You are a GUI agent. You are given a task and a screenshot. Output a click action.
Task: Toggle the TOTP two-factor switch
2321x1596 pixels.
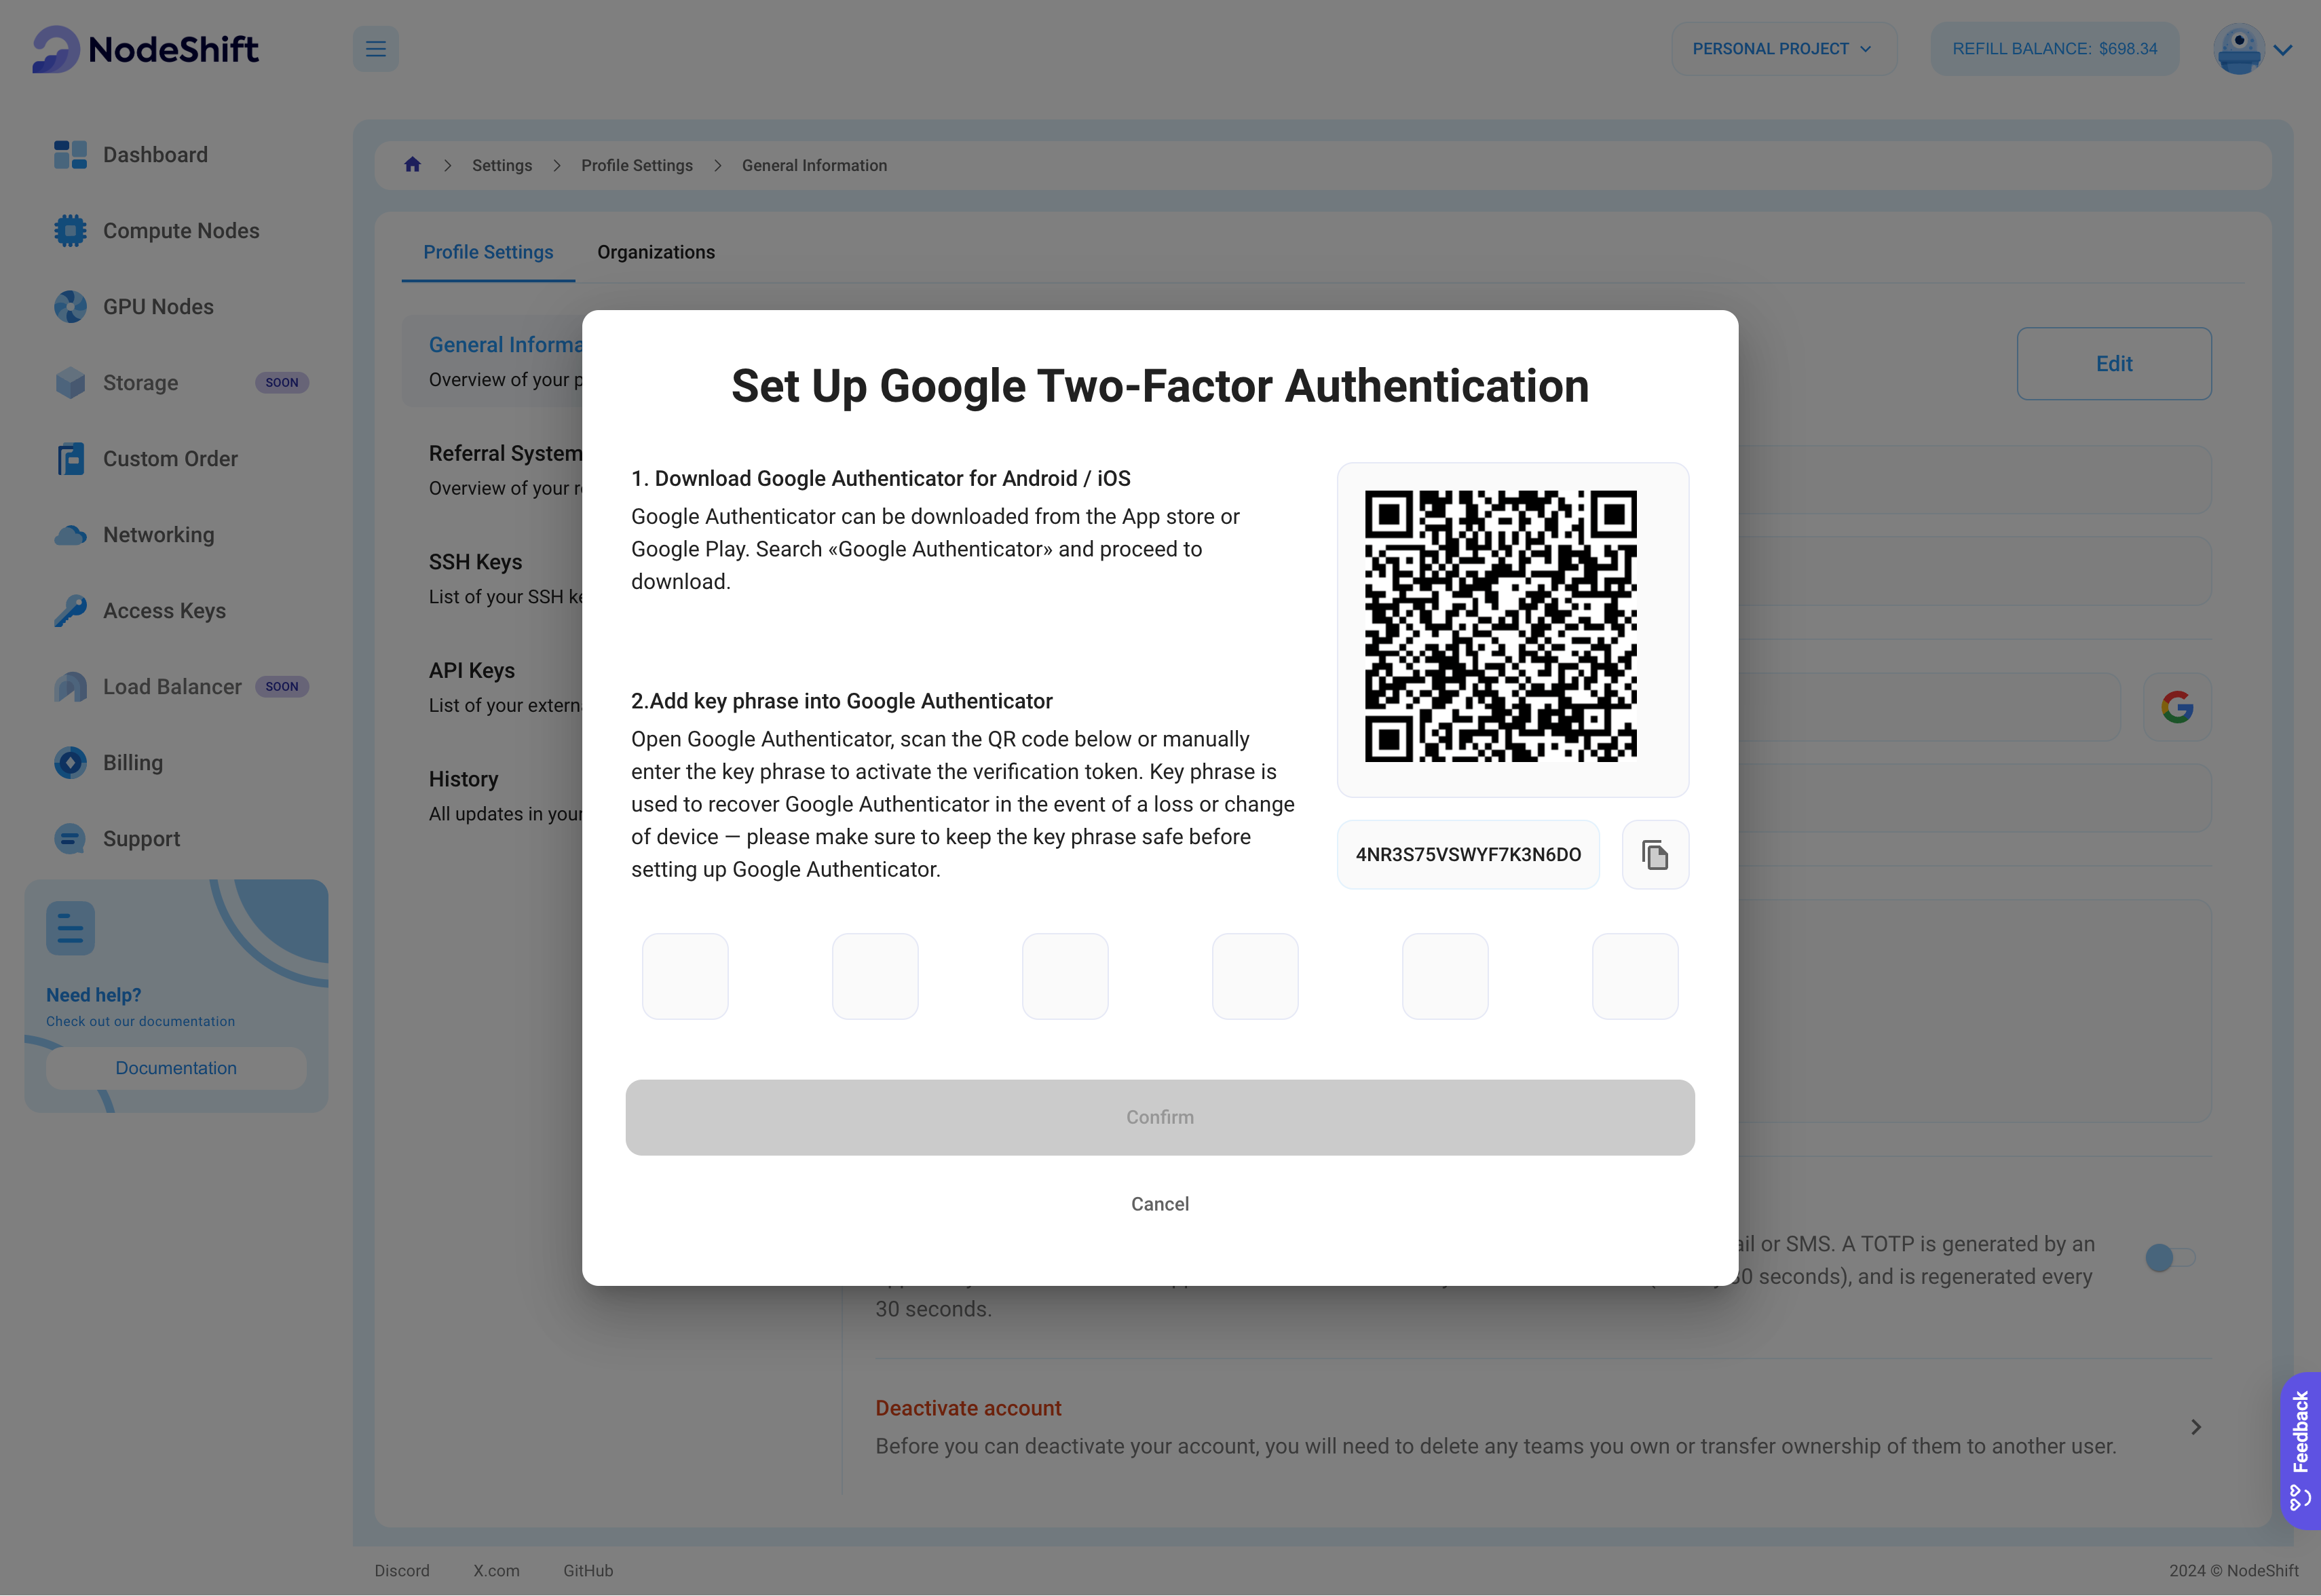2170,1258
